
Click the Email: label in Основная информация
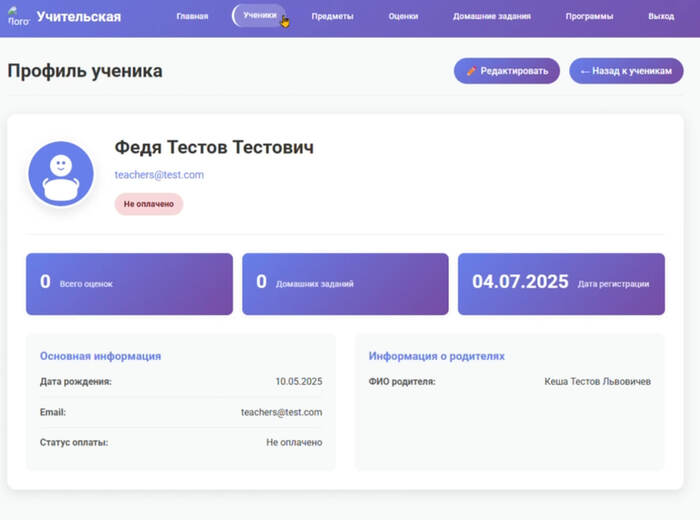[53, 412]
